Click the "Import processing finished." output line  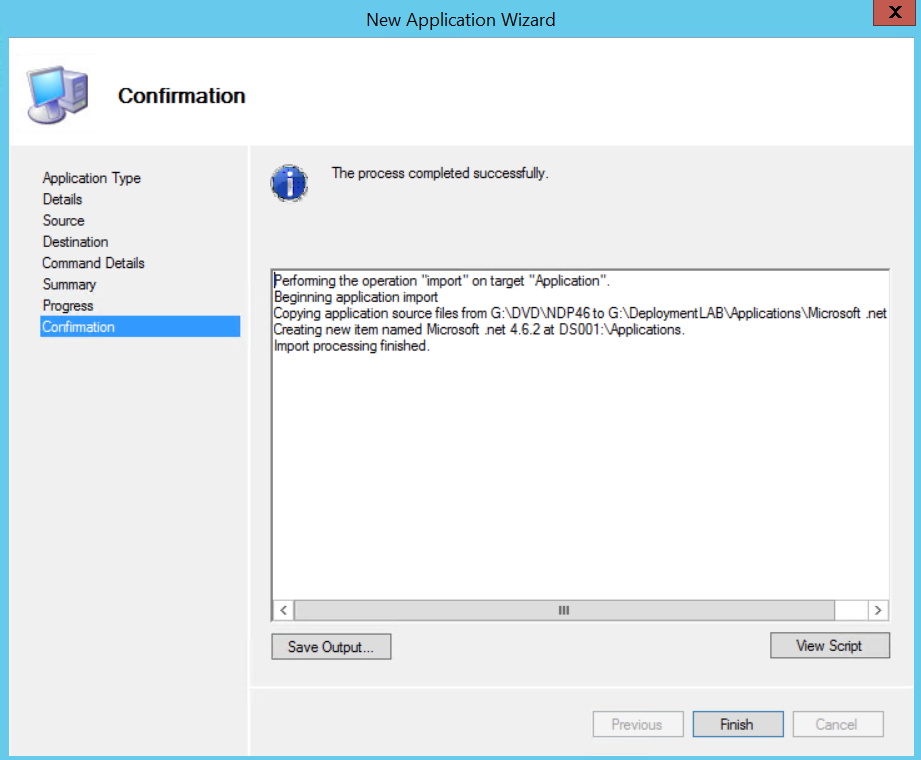tap(351, 346)
